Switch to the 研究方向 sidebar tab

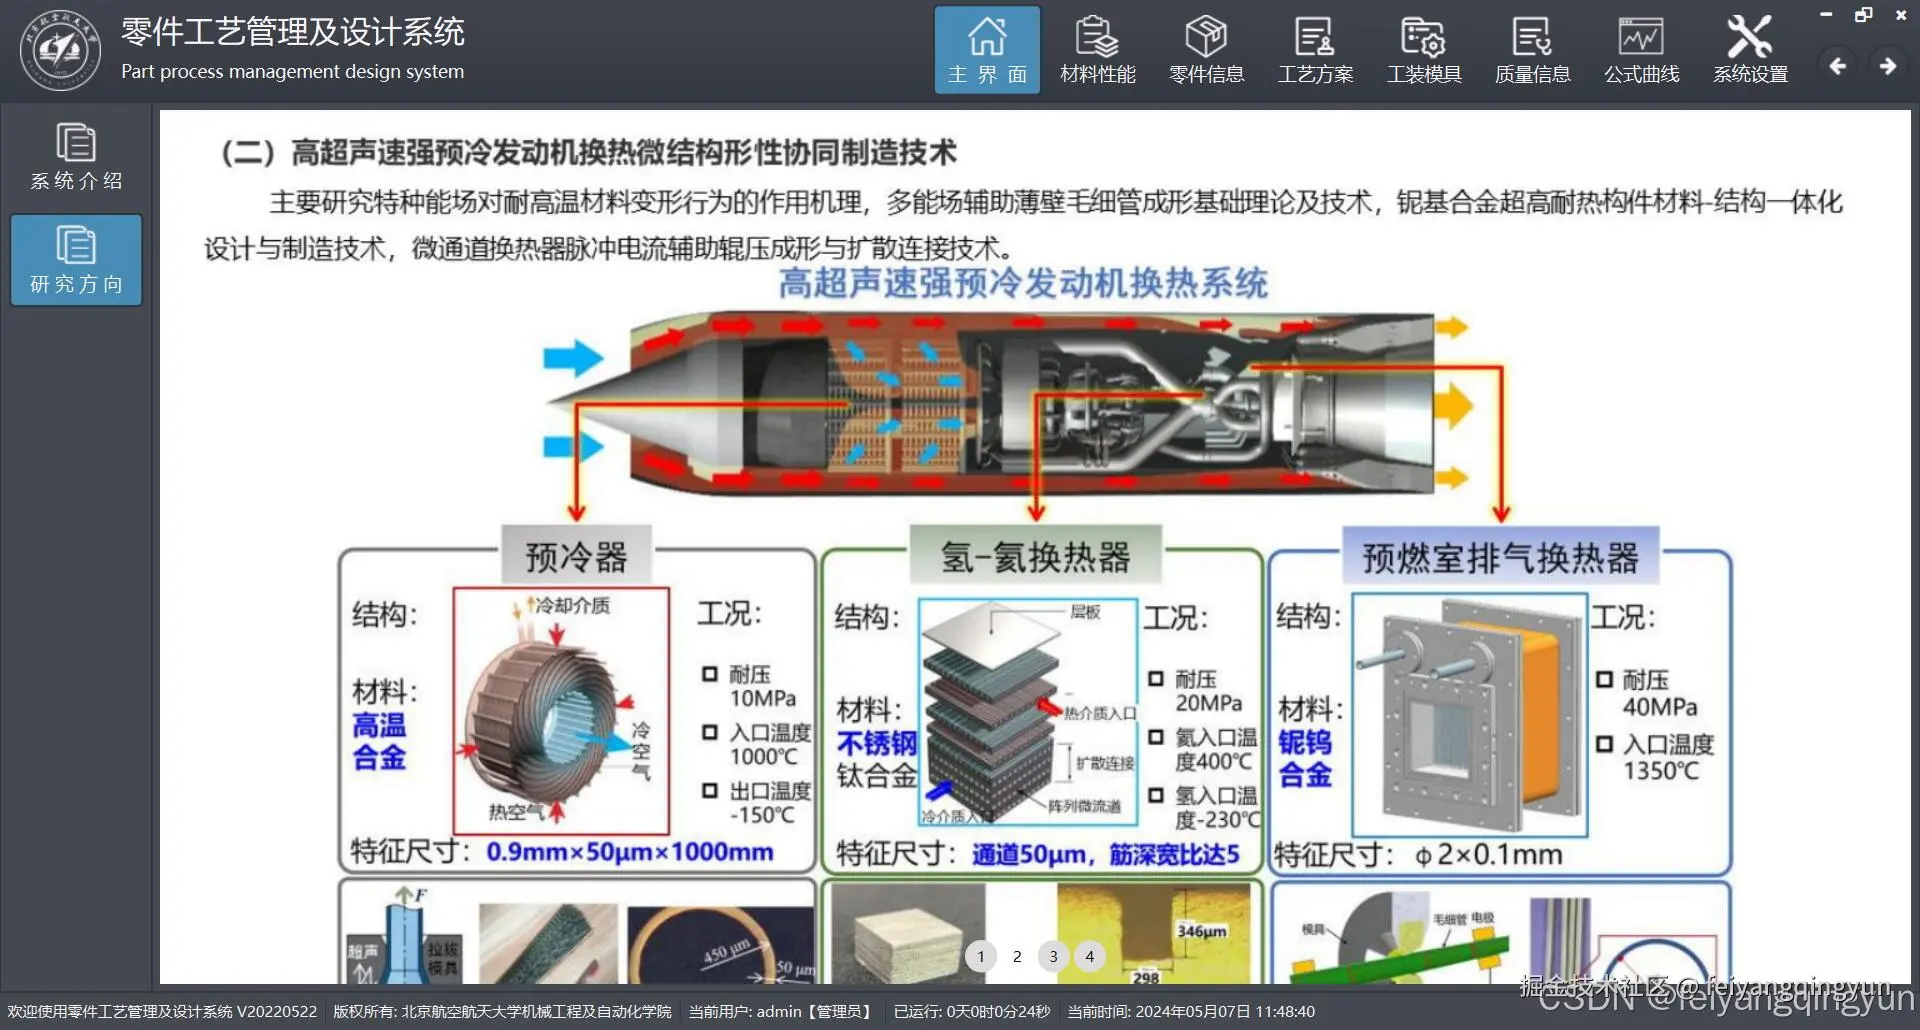click(x=76, y=260)
